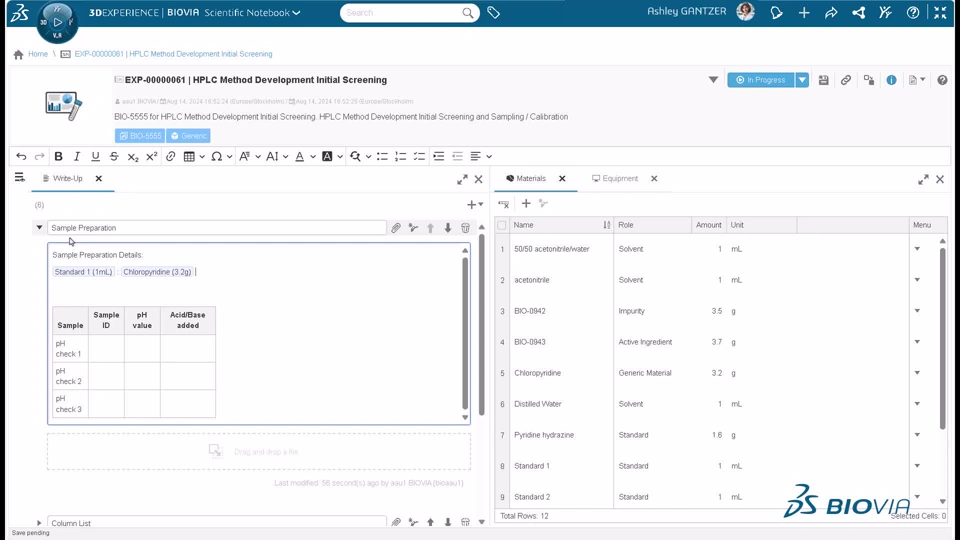This screenshot has width=960, height=540.
Task: Apply strikethrough formatting
Action: pos(114,156)
